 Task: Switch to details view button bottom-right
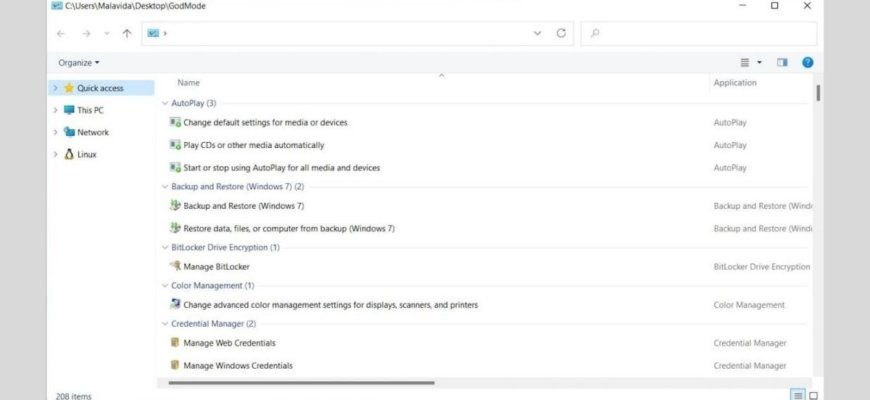[x=797, y=396]
